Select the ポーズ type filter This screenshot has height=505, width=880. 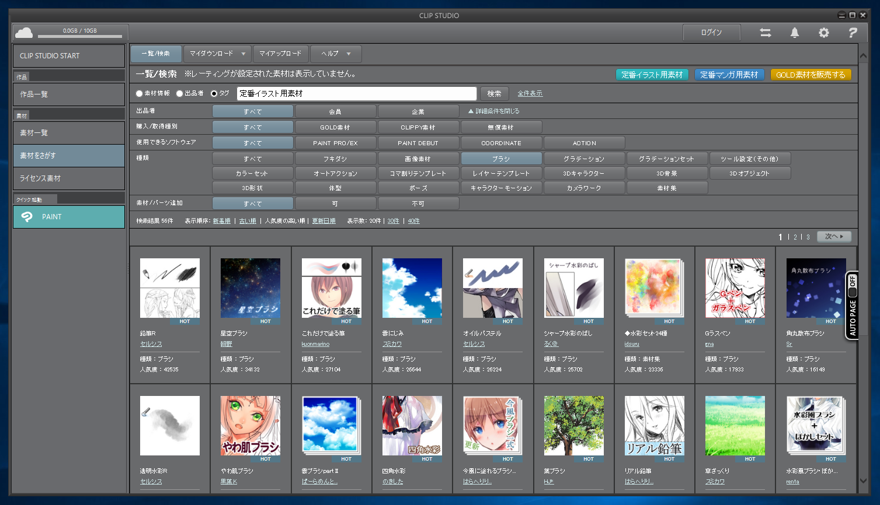(x=418, y=188)
